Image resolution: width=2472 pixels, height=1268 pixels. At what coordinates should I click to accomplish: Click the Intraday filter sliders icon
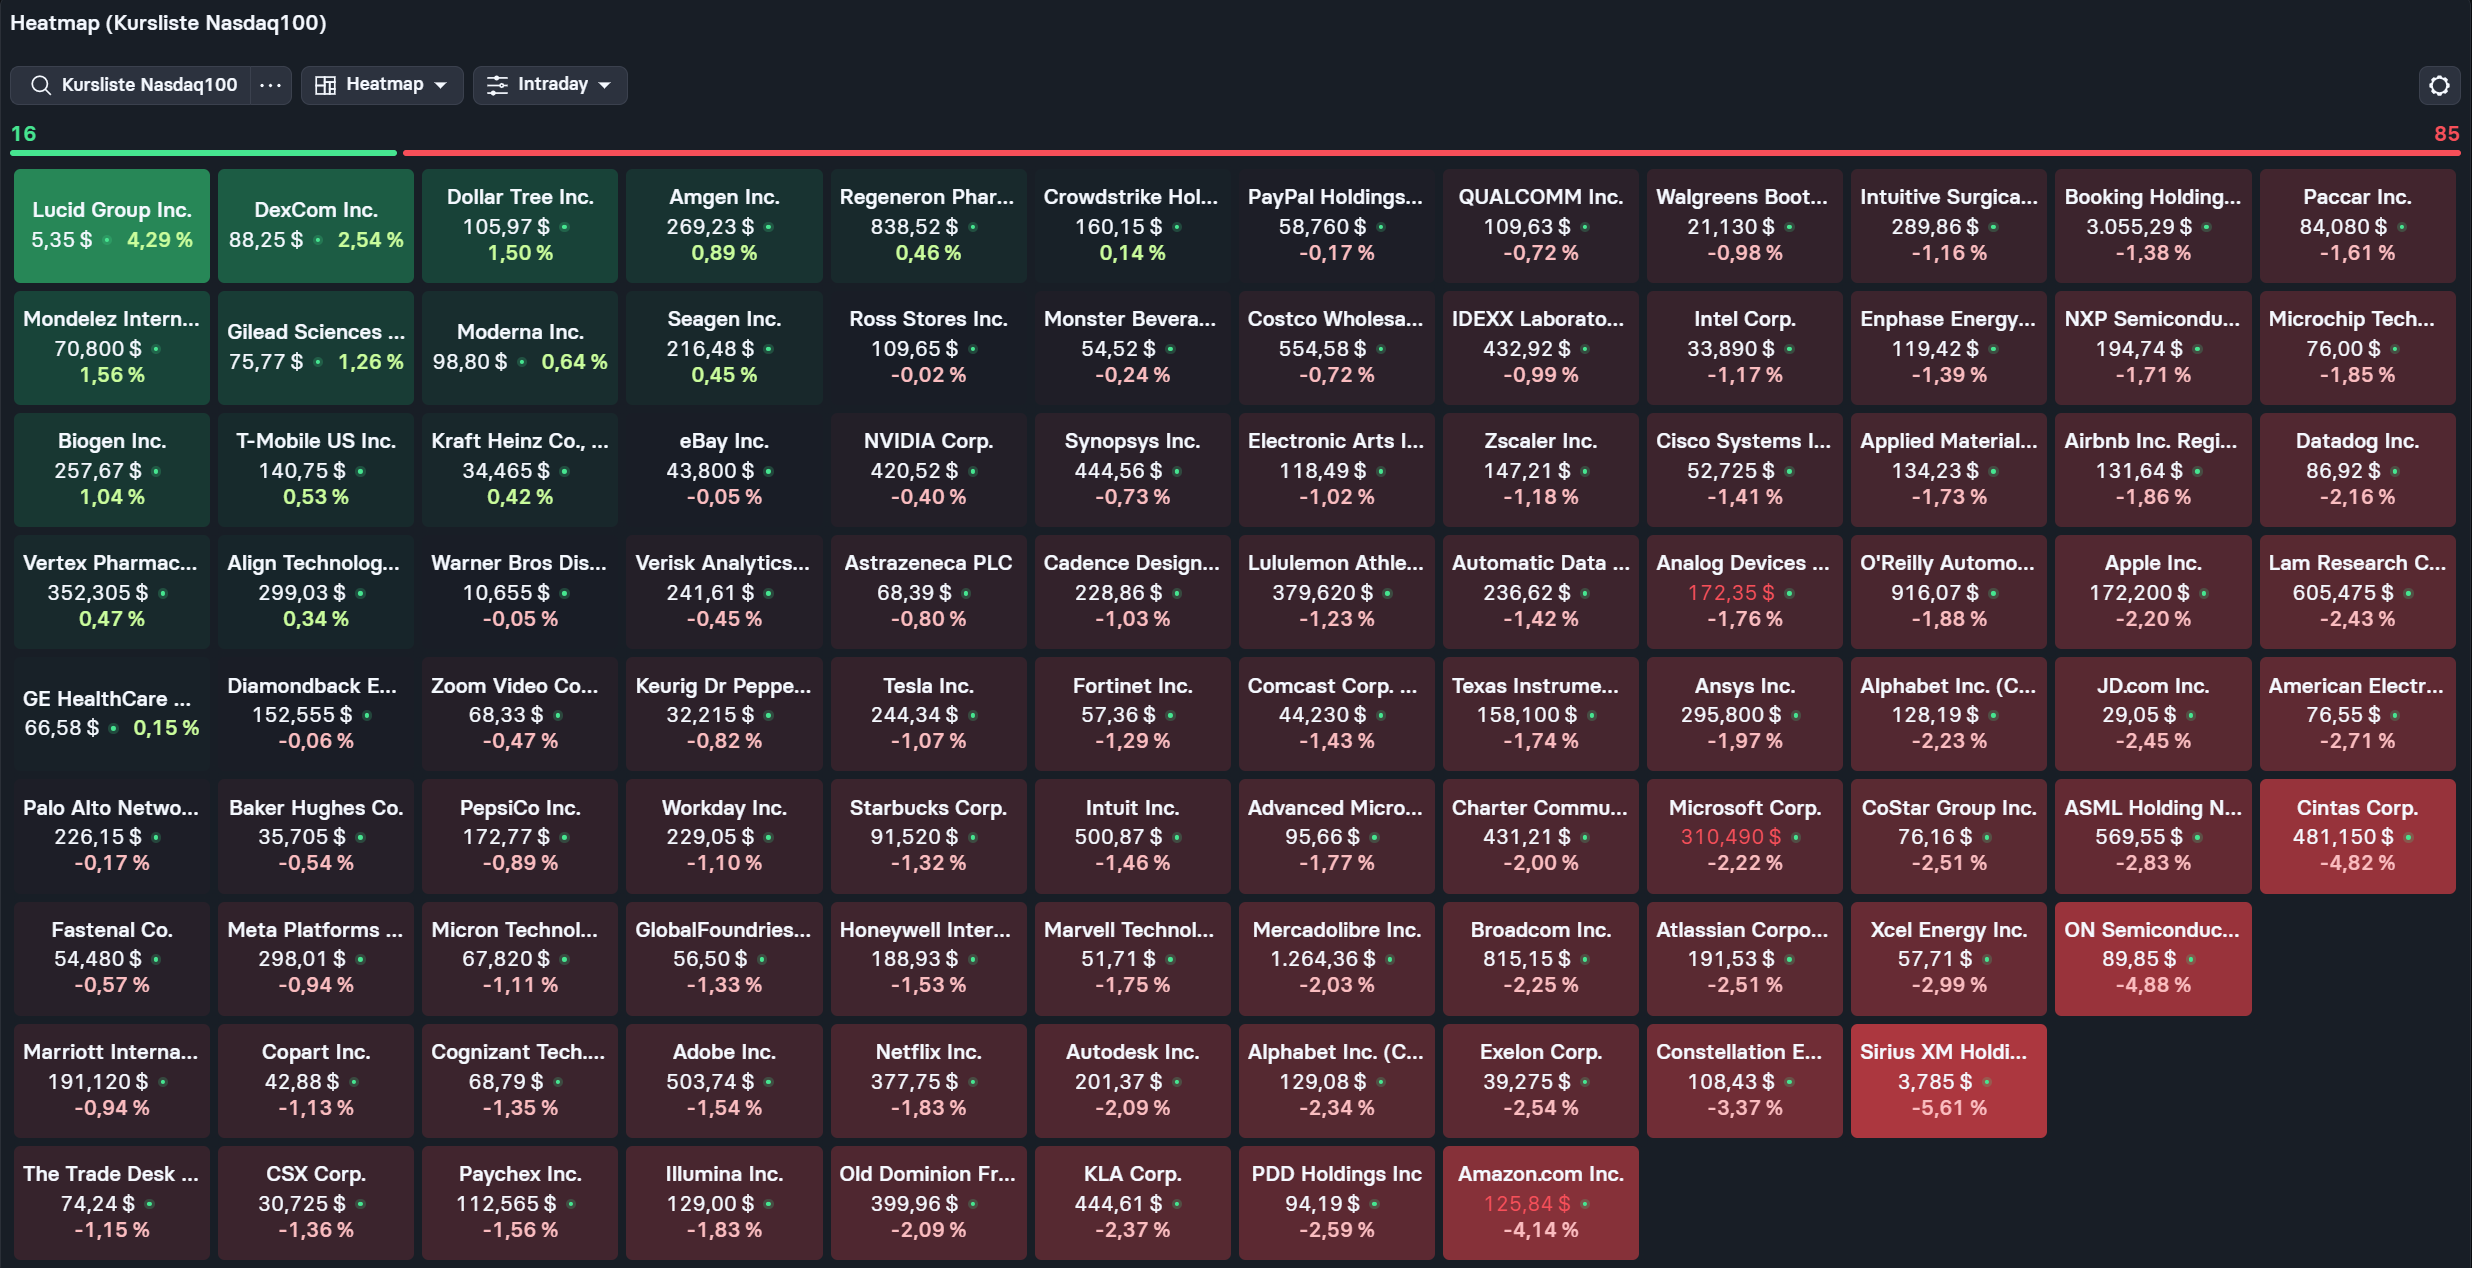point(497,85)
